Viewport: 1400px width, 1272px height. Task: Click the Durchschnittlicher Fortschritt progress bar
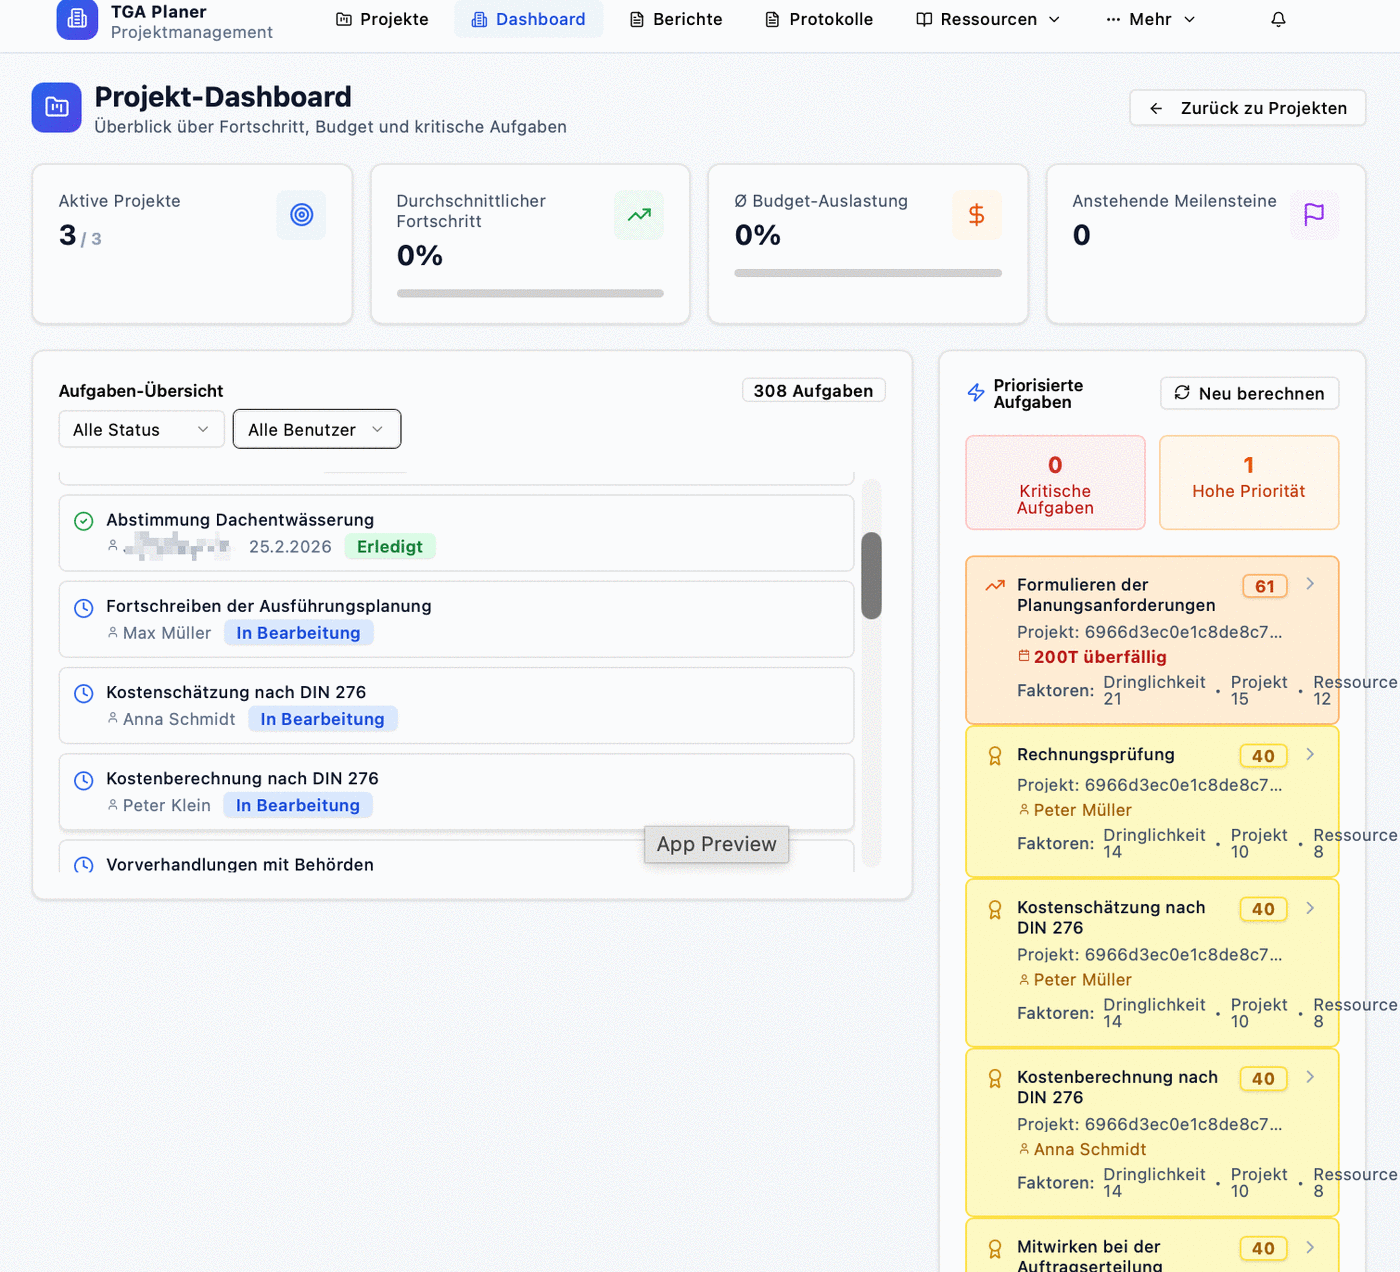(x=530, y=293)
